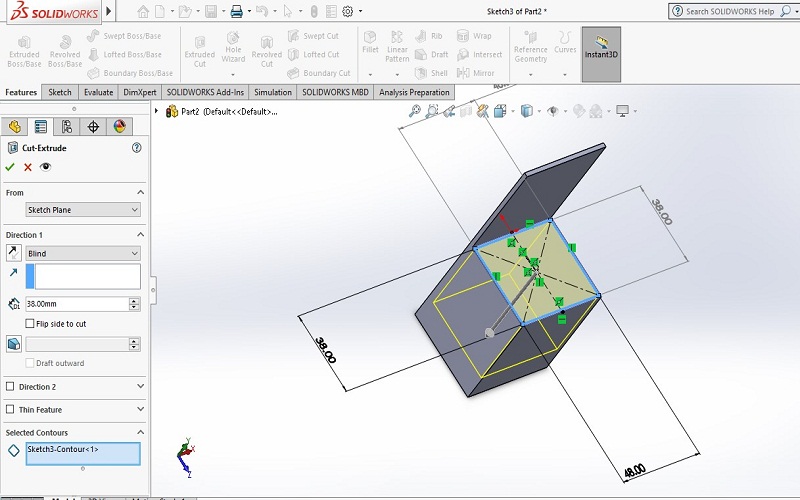
Task: Click Search SOLIDWORKS Help field
Action: click(730, 11)
